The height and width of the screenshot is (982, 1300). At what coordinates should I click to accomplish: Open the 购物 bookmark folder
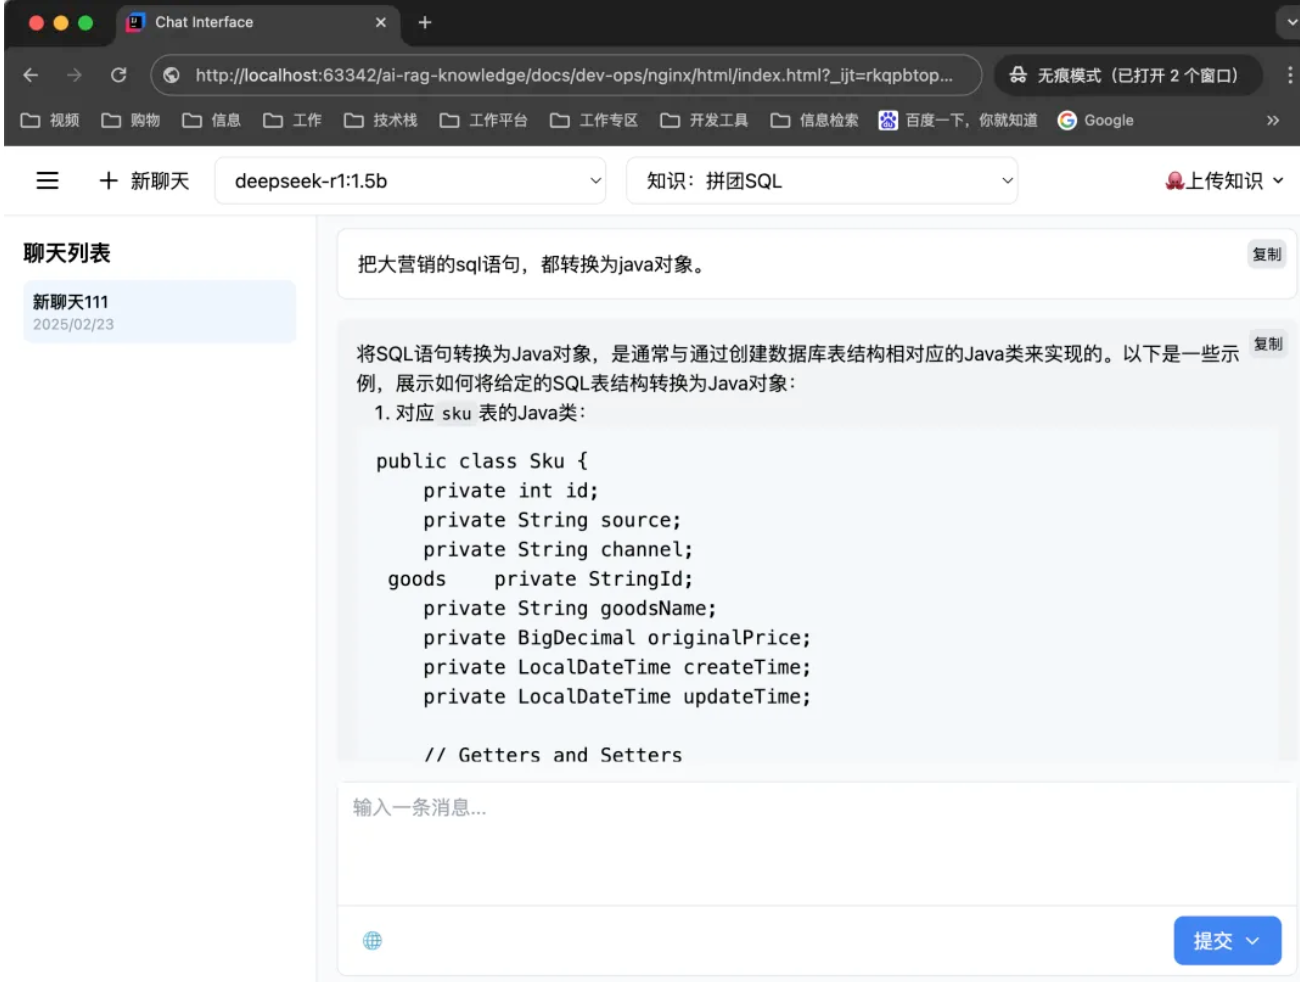pos(131,120)
